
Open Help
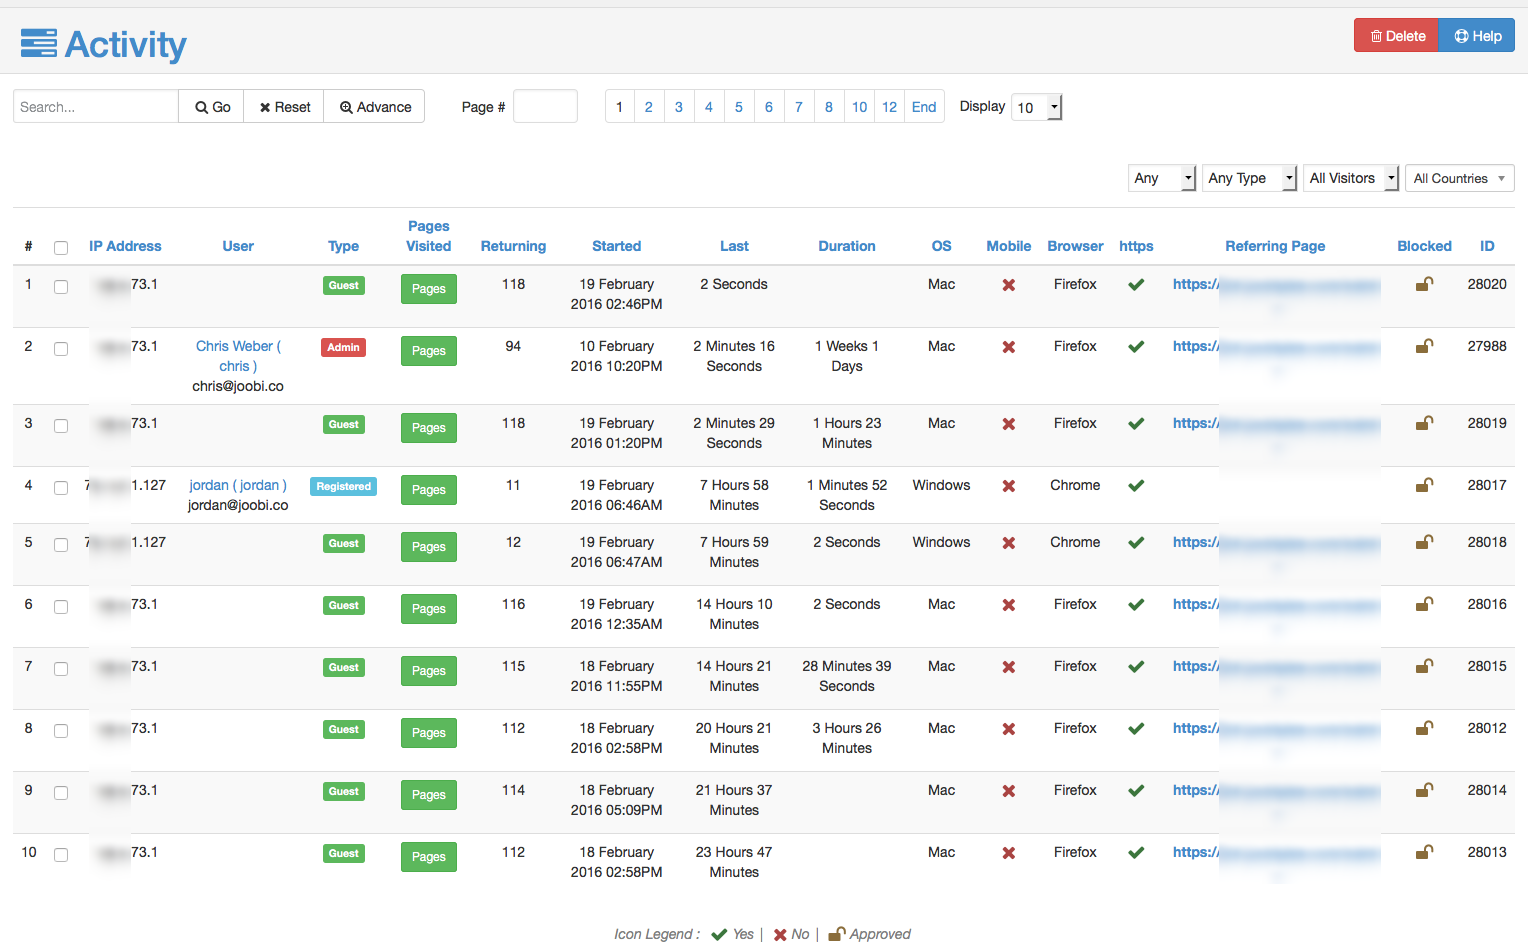(x=1477, y=36)
